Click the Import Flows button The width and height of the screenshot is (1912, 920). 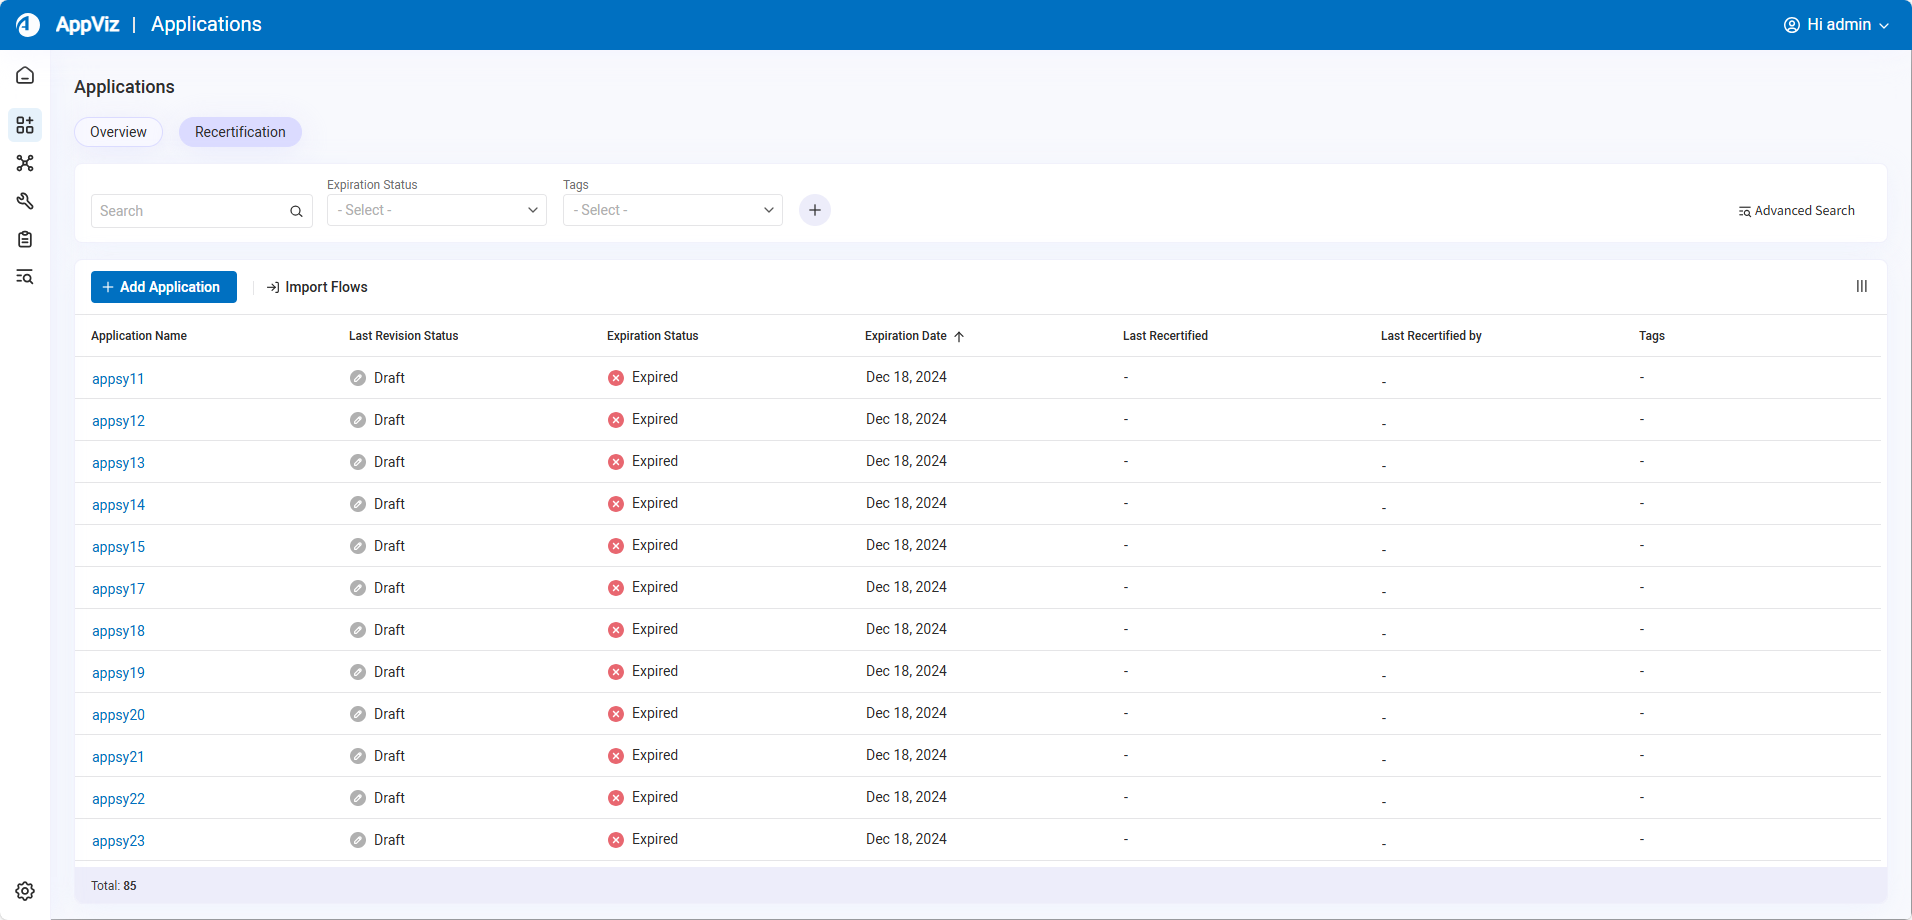pyautogui.click(x=317, y=287)
